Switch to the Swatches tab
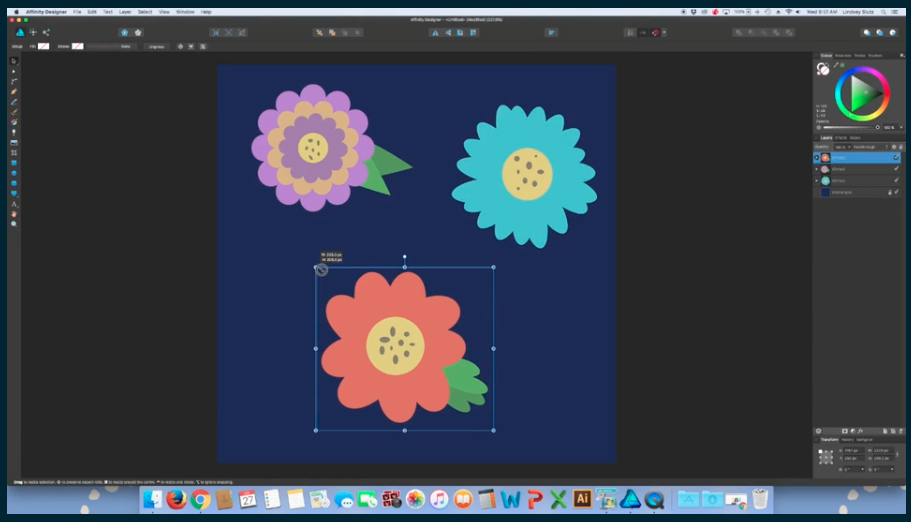 tap(843, 55)
